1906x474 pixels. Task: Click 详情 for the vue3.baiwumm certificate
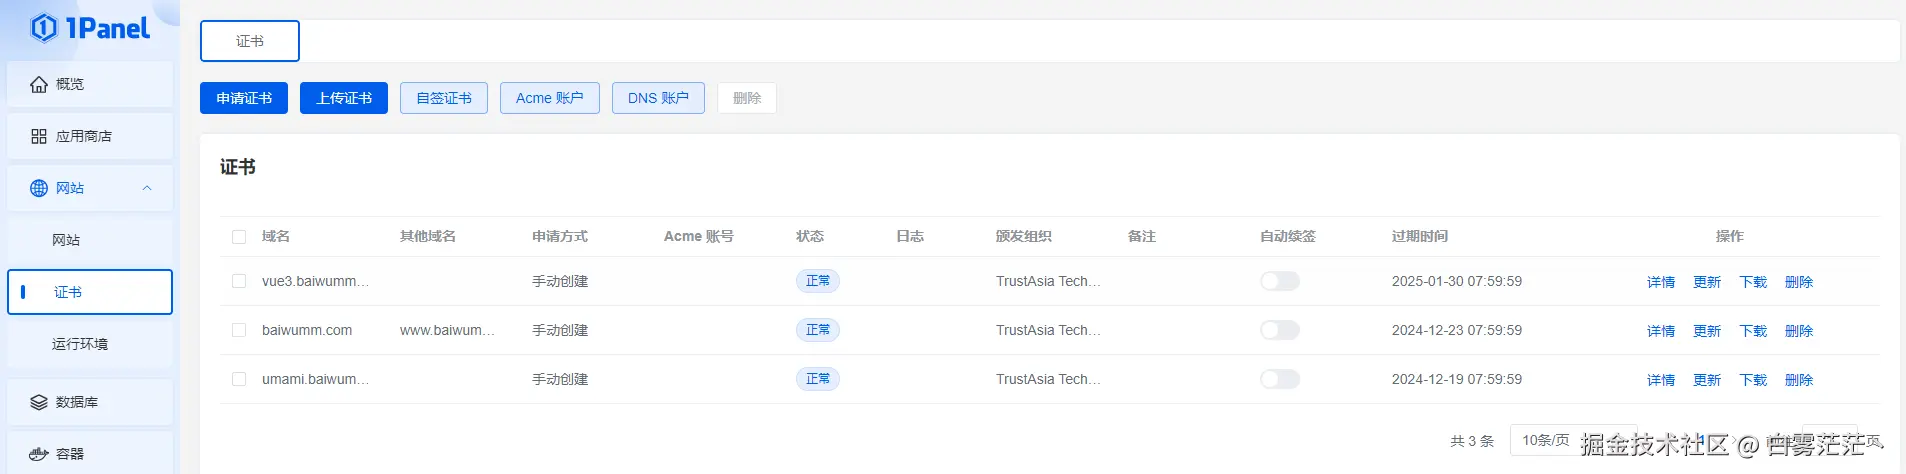coord(1660,282)
